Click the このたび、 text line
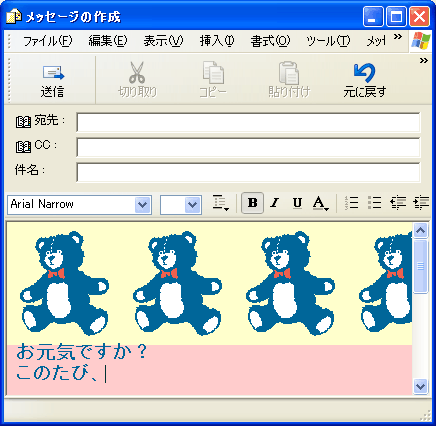This screenshot has height=426, width=436. click(57, 372)
